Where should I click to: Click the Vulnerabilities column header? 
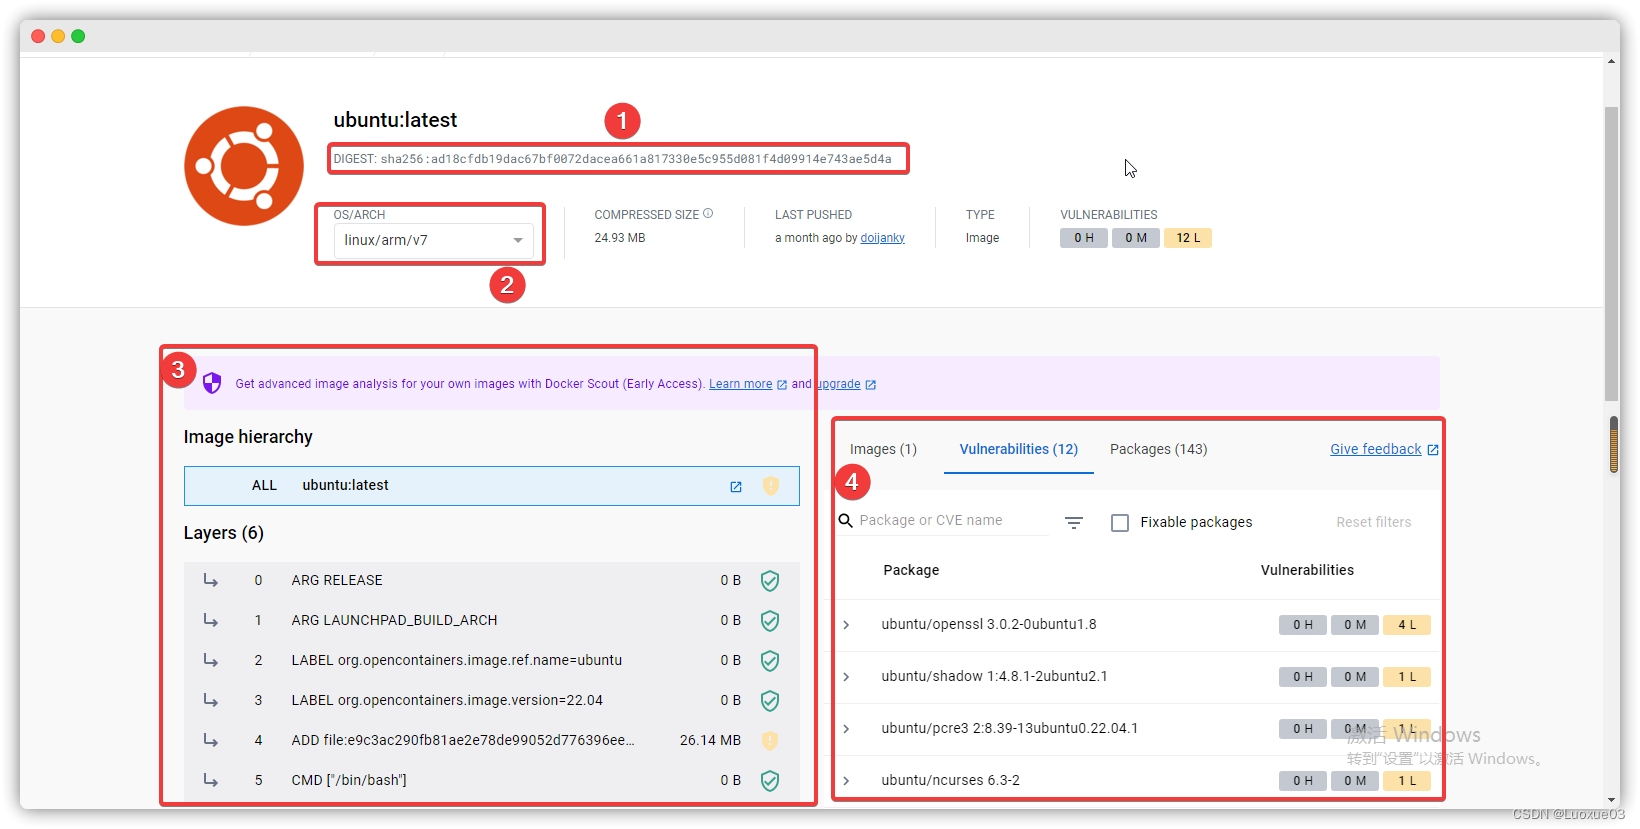(1307, 570)
